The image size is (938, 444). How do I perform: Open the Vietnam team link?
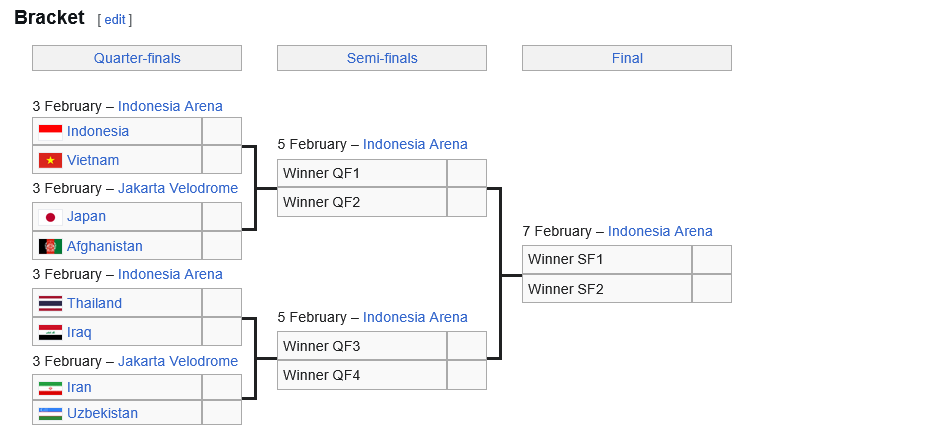(x=93, y=160)
